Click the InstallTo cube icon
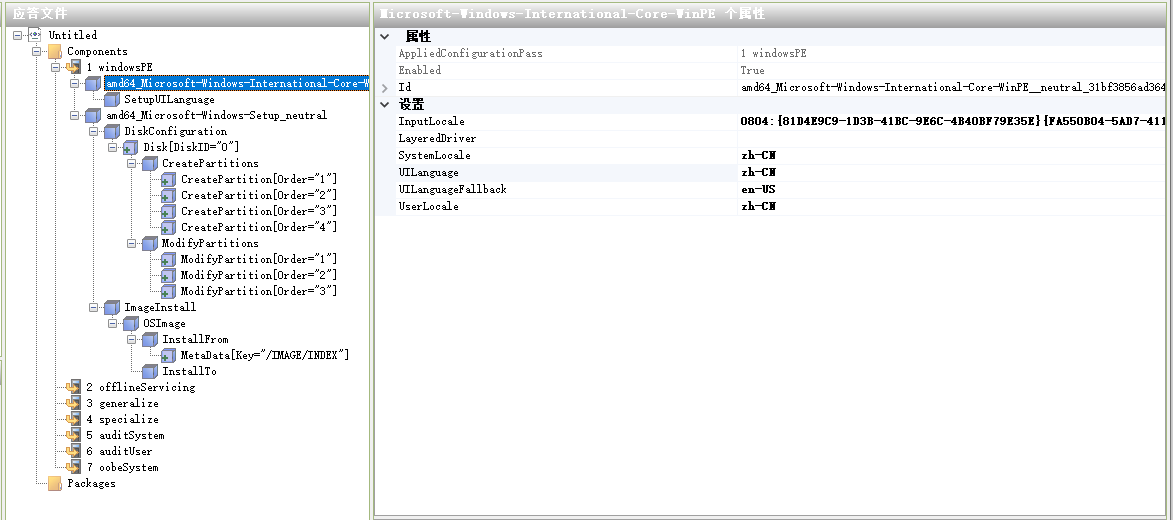 [150, 371]
